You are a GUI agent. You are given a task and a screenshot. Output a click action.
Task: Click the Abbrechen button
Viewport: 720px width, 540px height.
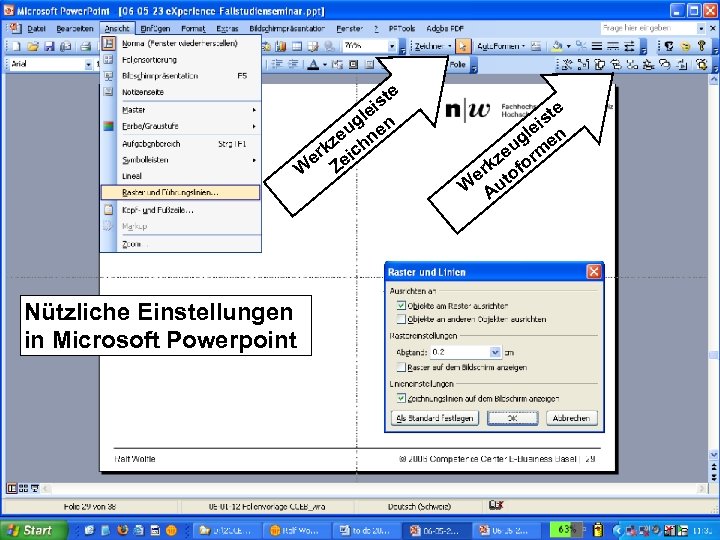coord(571,418)
